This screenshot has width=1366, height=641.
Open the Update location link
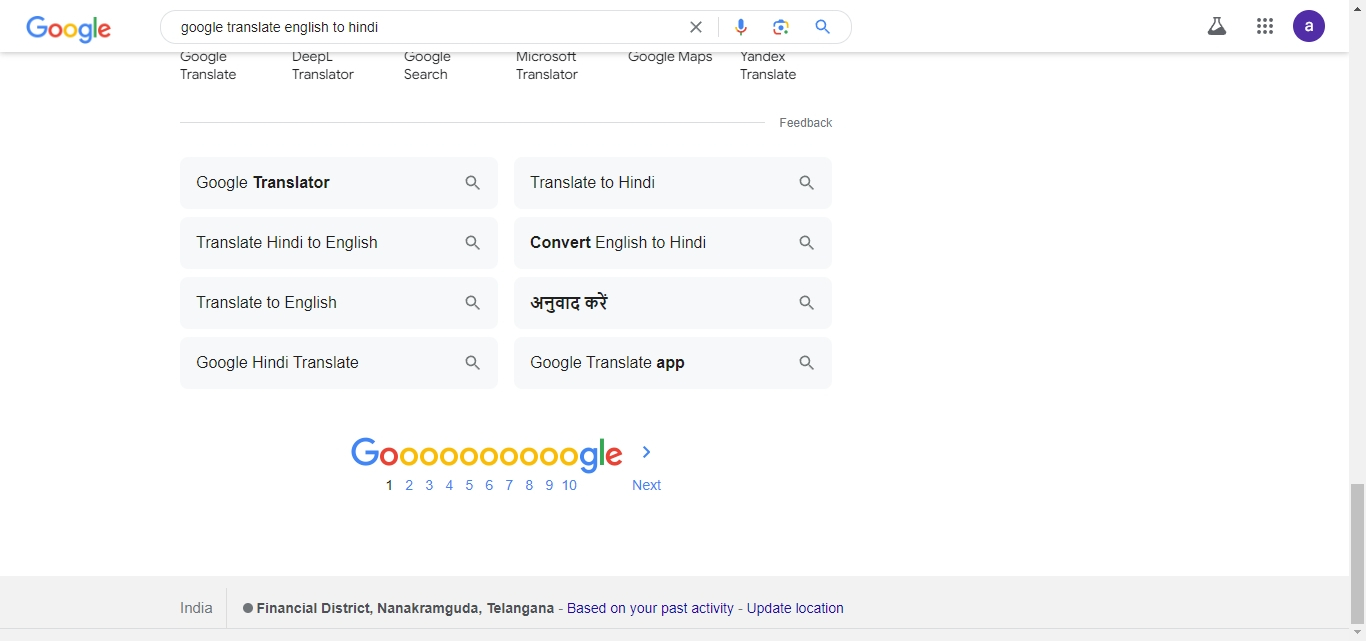tap(795, 608)
